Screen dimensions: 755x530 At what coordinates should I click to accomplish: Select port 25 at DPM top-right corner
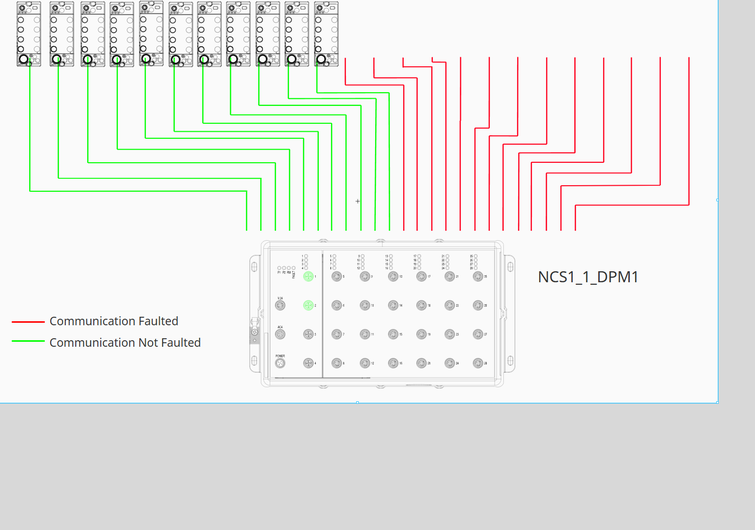pyautogui.click(x=478, y=277)
